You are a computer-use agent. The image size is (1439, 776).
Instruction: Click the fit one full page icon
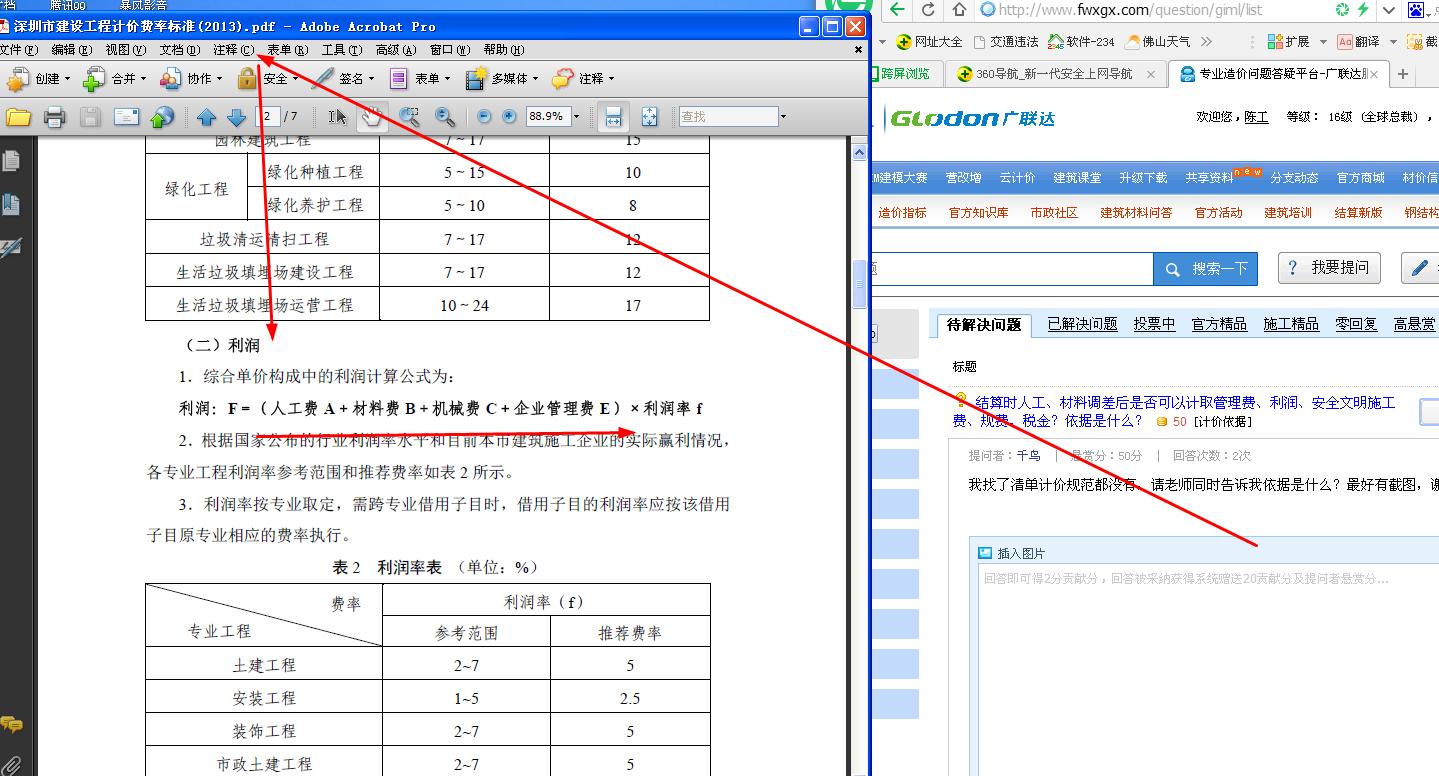pyautogui.click(x=650, y=117)
